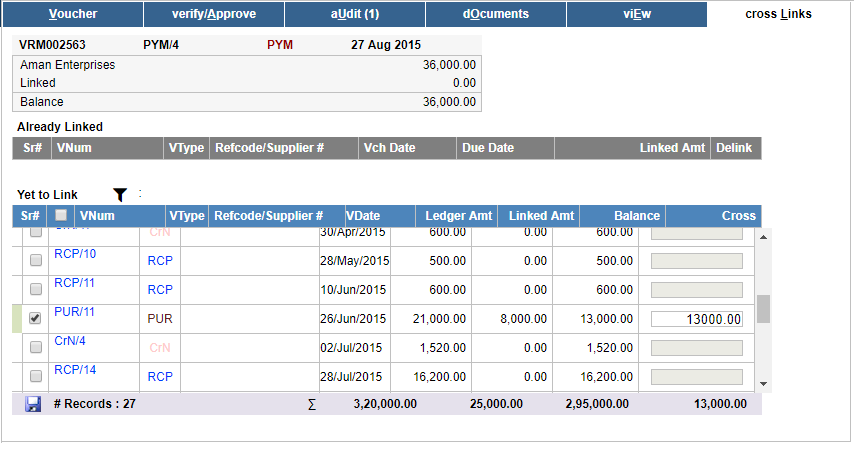The image size is (854, 449).
Task: Click the PUR/11 cross amount field
Action: pyautogui.click(x=697, y=319)
